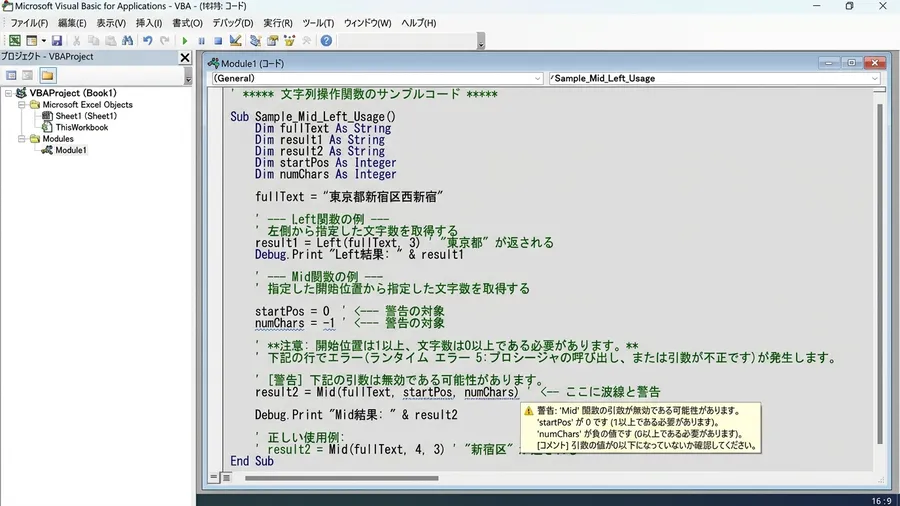Select VBAProject (Book1) root item
Screen dimensions: 900x506
pos(73,93)
